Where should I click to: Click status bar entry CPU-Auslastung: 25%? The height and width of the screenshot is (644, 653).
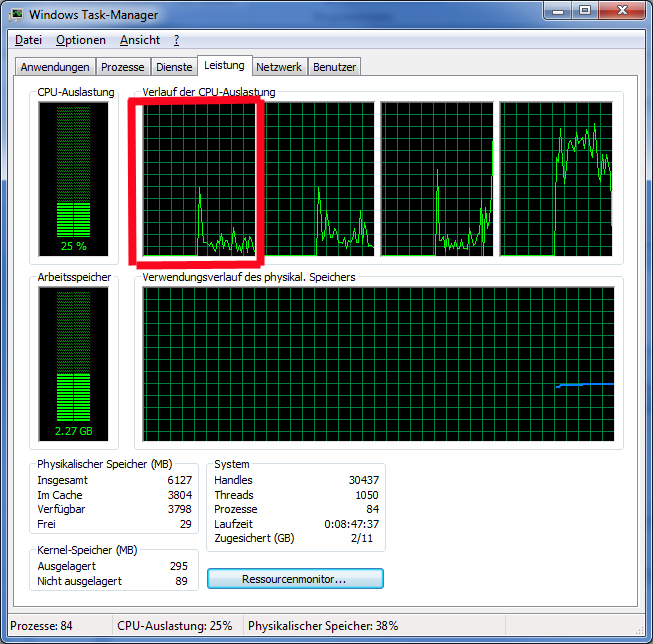tap(174, 626)
